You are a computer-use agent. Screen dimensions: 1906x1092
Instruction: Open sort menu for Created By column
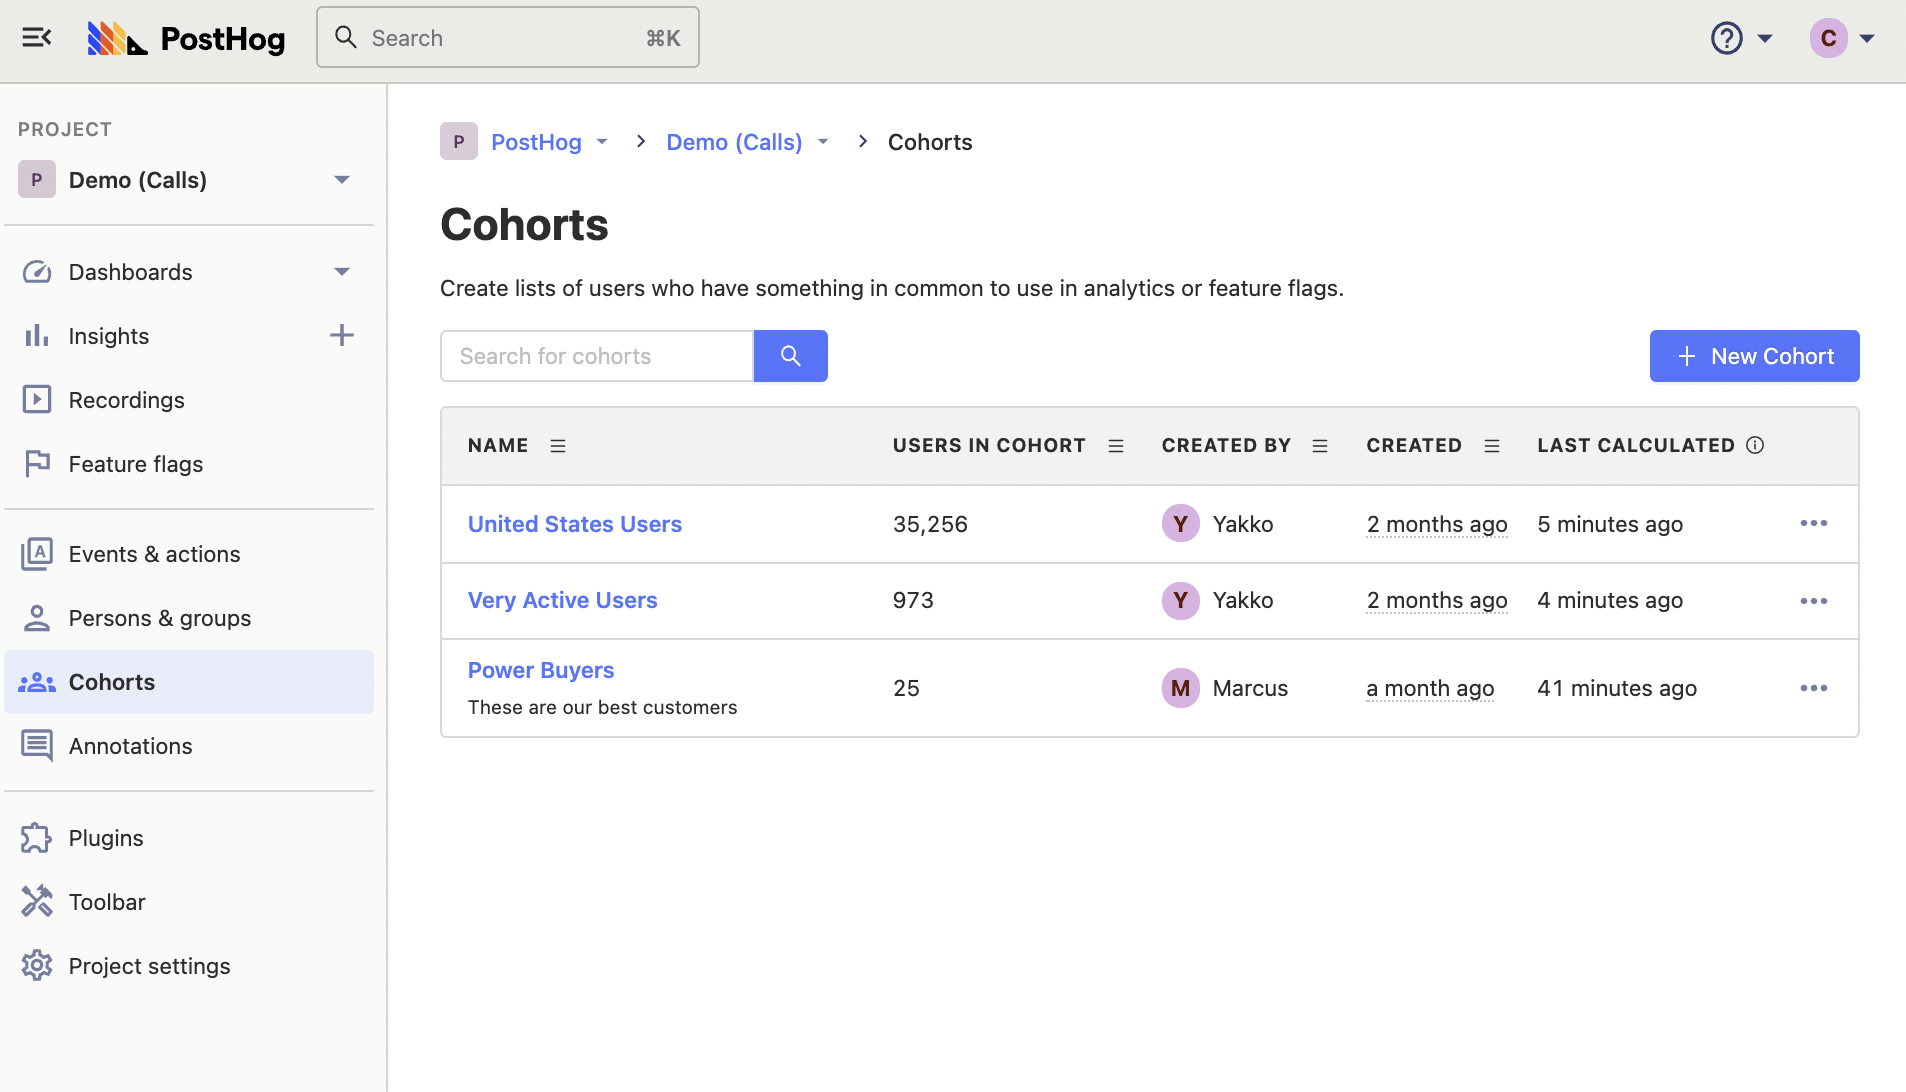tap(1320, 446)
